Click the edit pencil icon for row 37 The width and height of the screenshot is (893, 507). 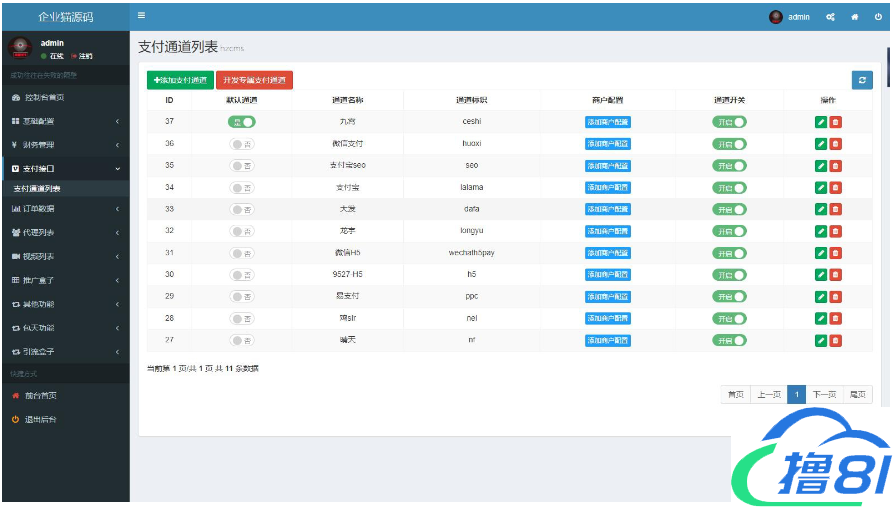point(821,122)
